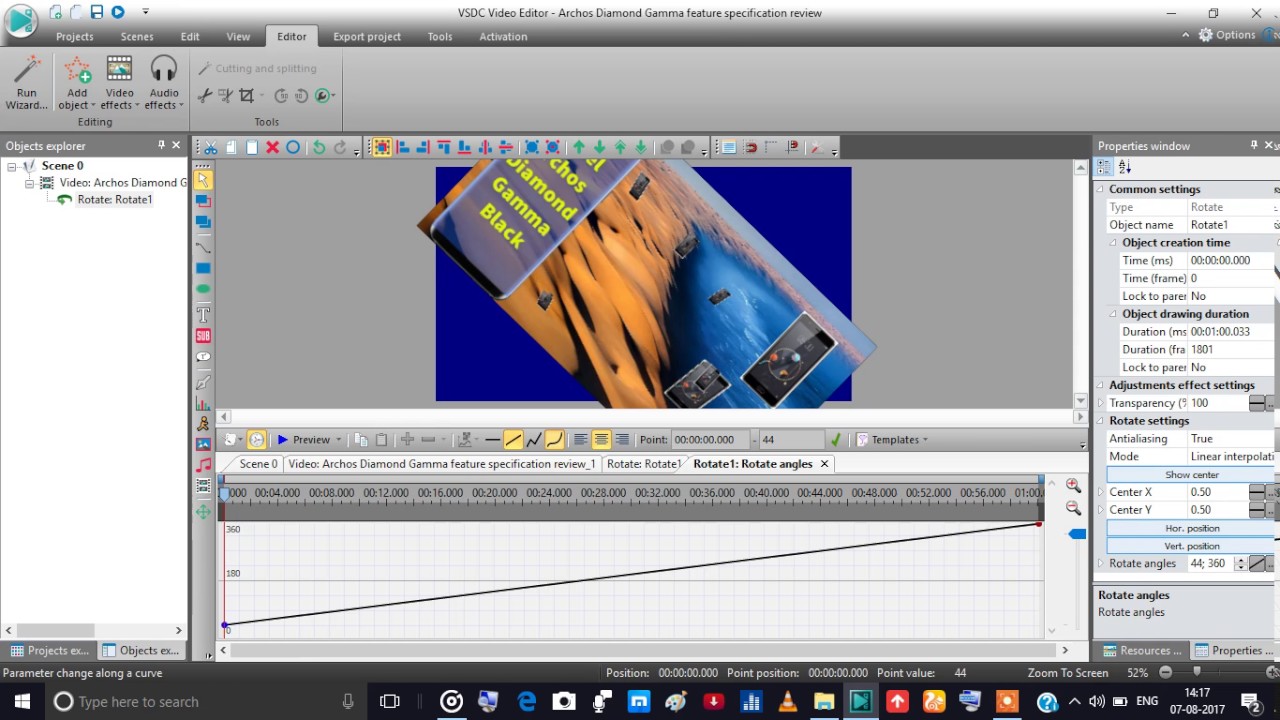The image size is (1280, 720).
Task: Collapse the Scene 0 tree node
Action: (x=12, y=166)
